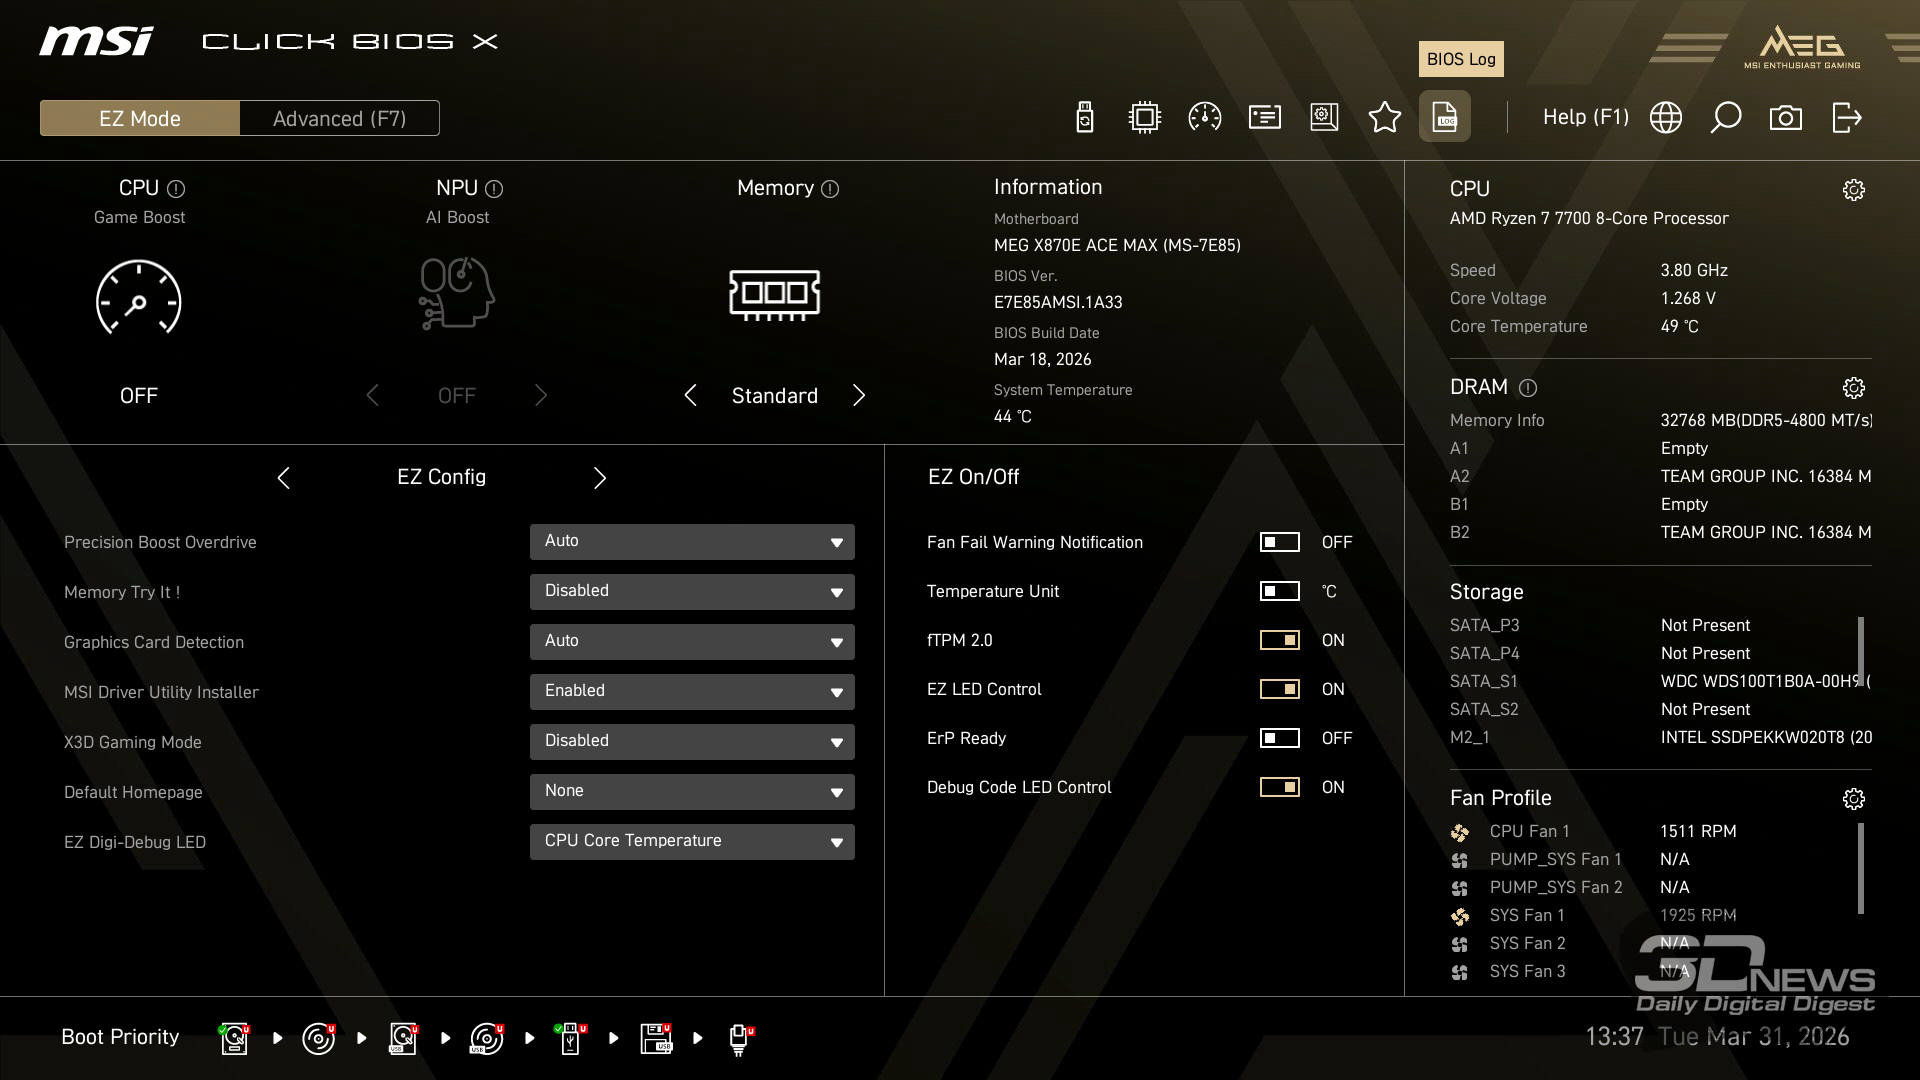Toggle Fan Fail Warning Notification switch

pos(1279,542)
